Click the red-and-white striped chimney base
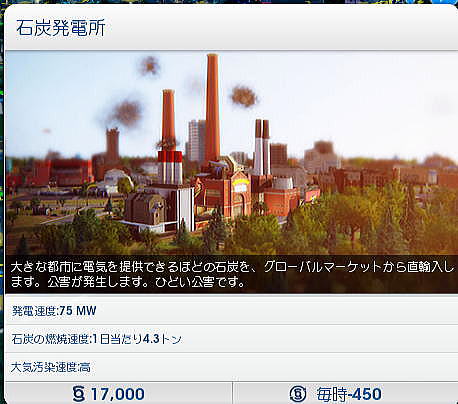 (170, 167)
